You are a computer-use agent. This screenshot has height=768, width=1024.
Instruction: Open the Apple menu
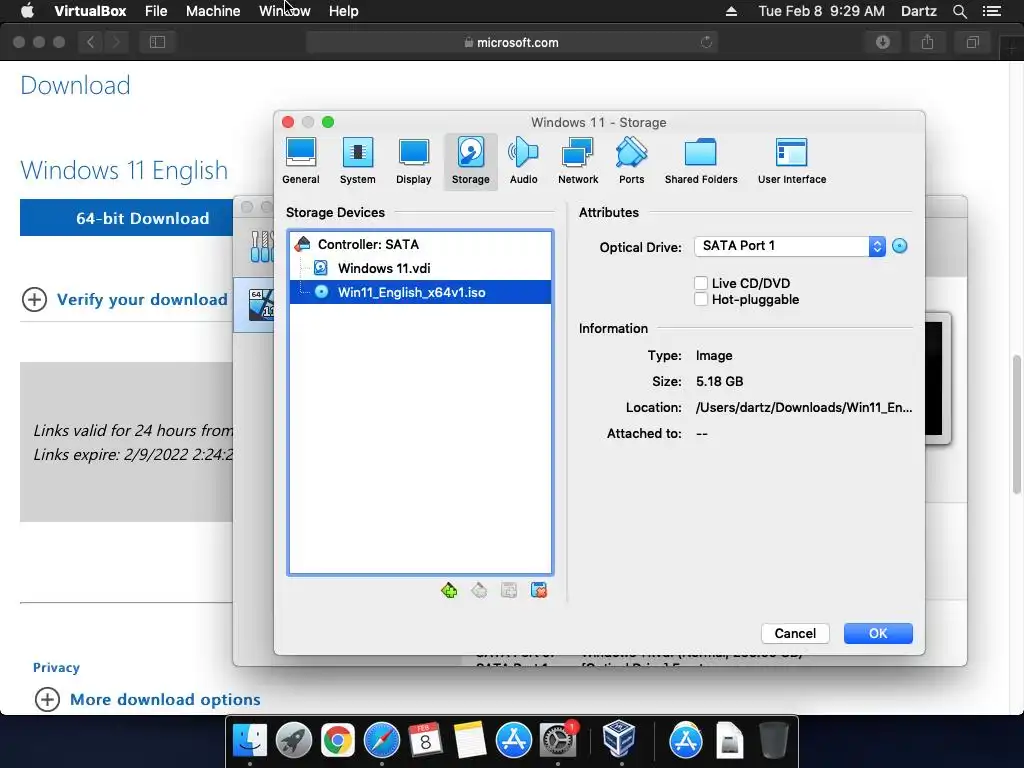[x=27, y=11]
